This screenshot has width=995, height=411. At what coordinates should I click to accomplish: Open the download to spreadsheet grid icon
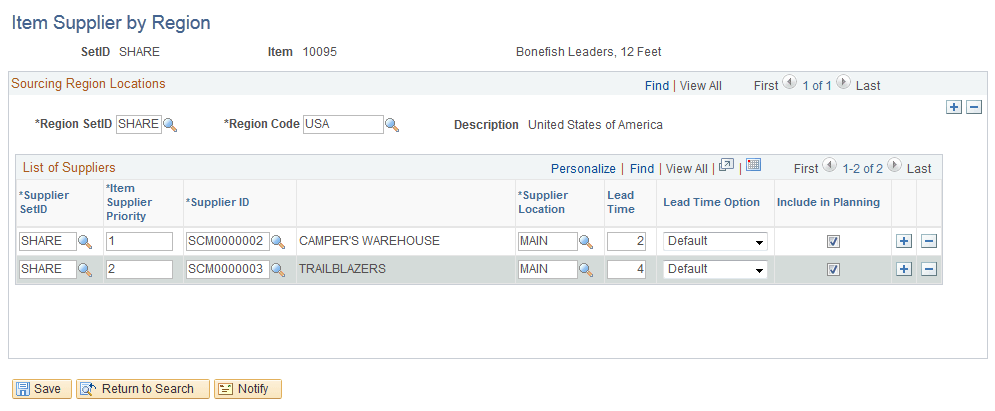(753, 166)
